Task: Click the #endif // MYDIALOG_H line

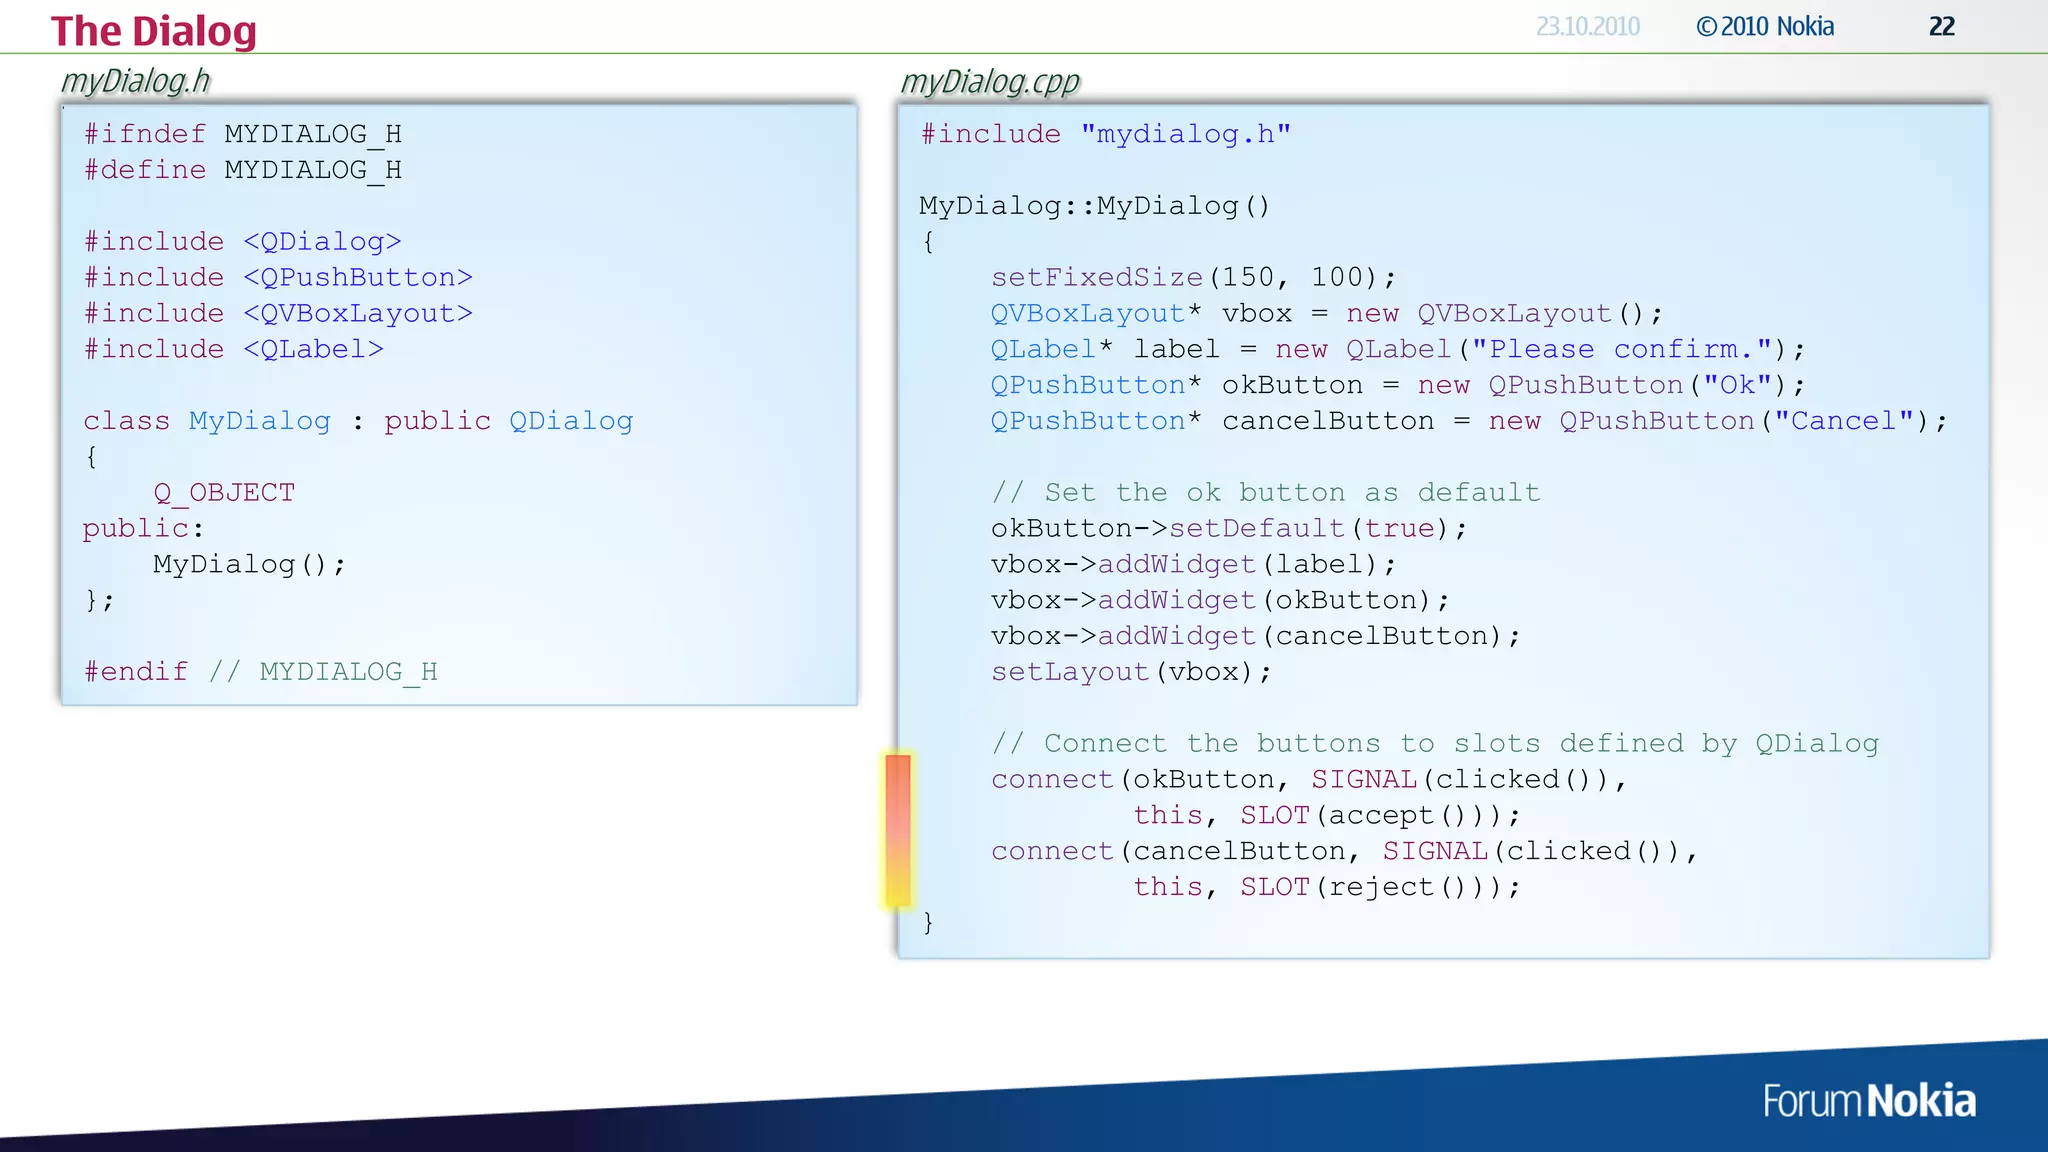Action: point(260,672)
